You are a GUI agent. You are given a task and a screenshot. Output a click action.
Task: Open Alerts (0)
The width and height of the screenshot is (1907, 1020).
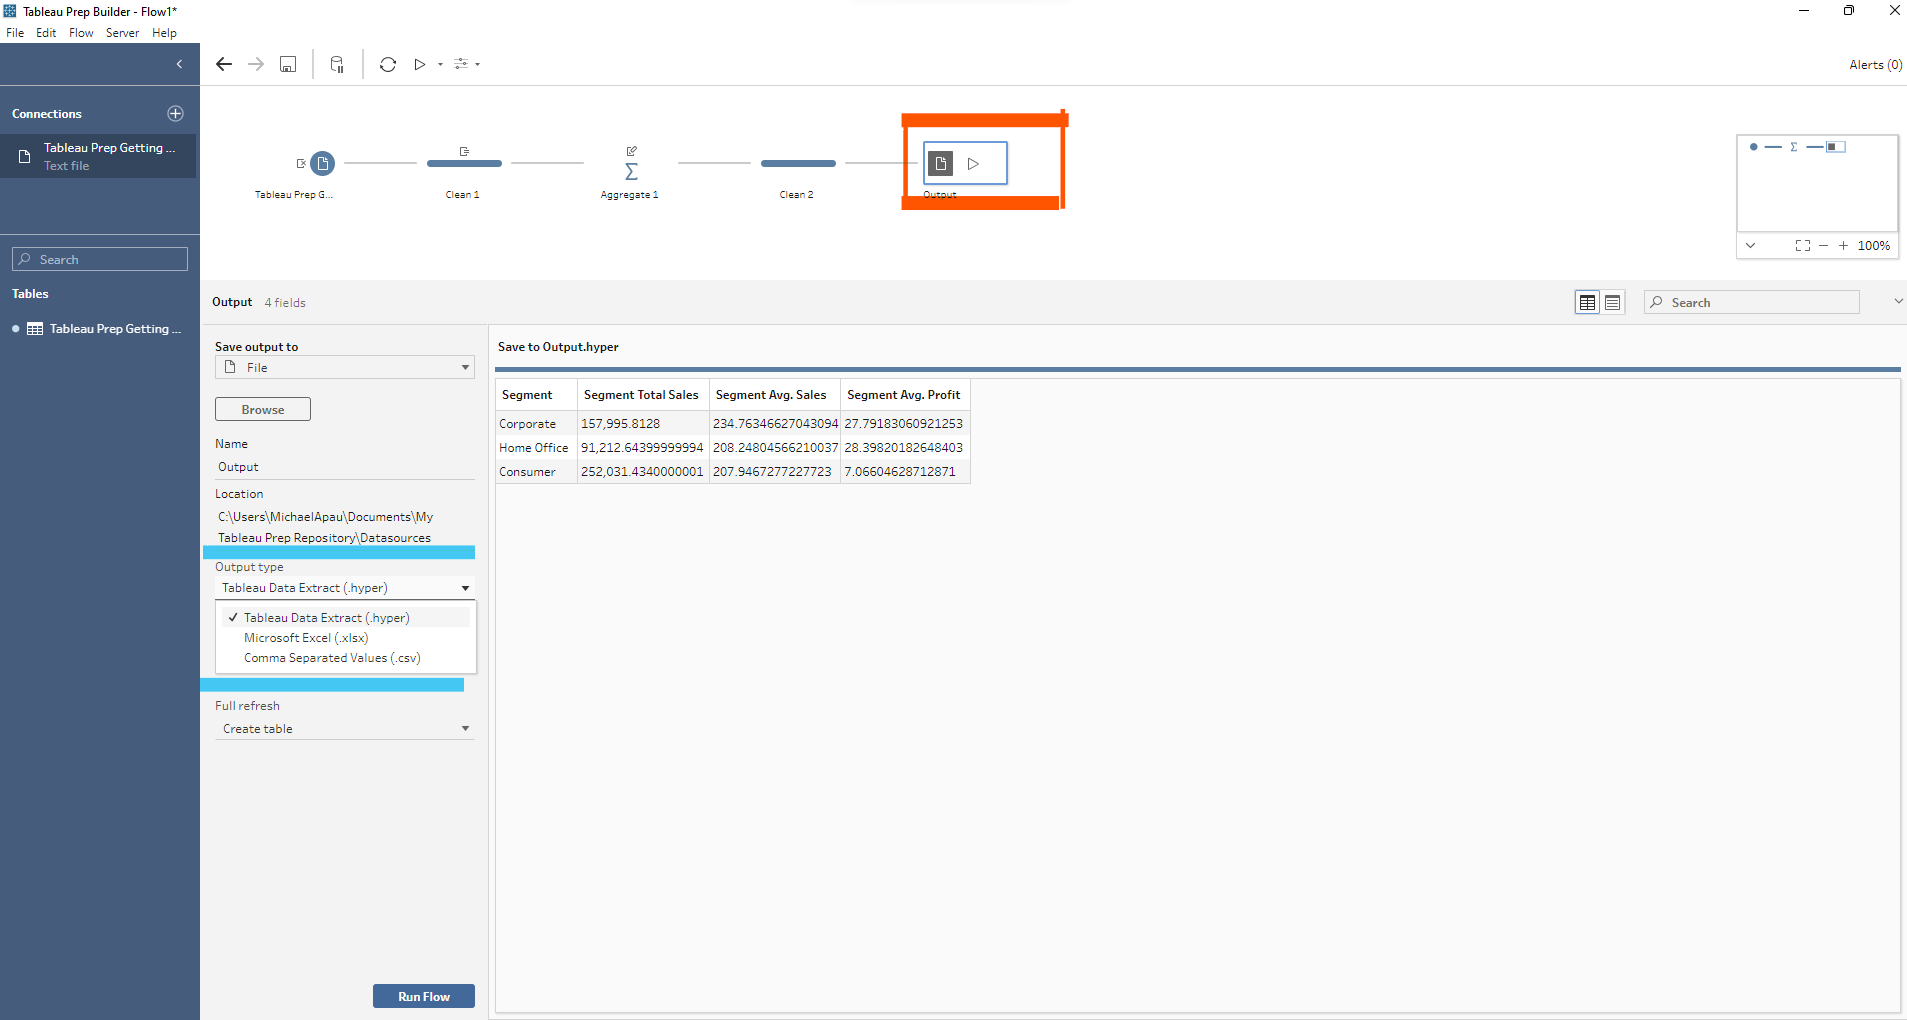pyautogui.click(x=1875, y=65)
